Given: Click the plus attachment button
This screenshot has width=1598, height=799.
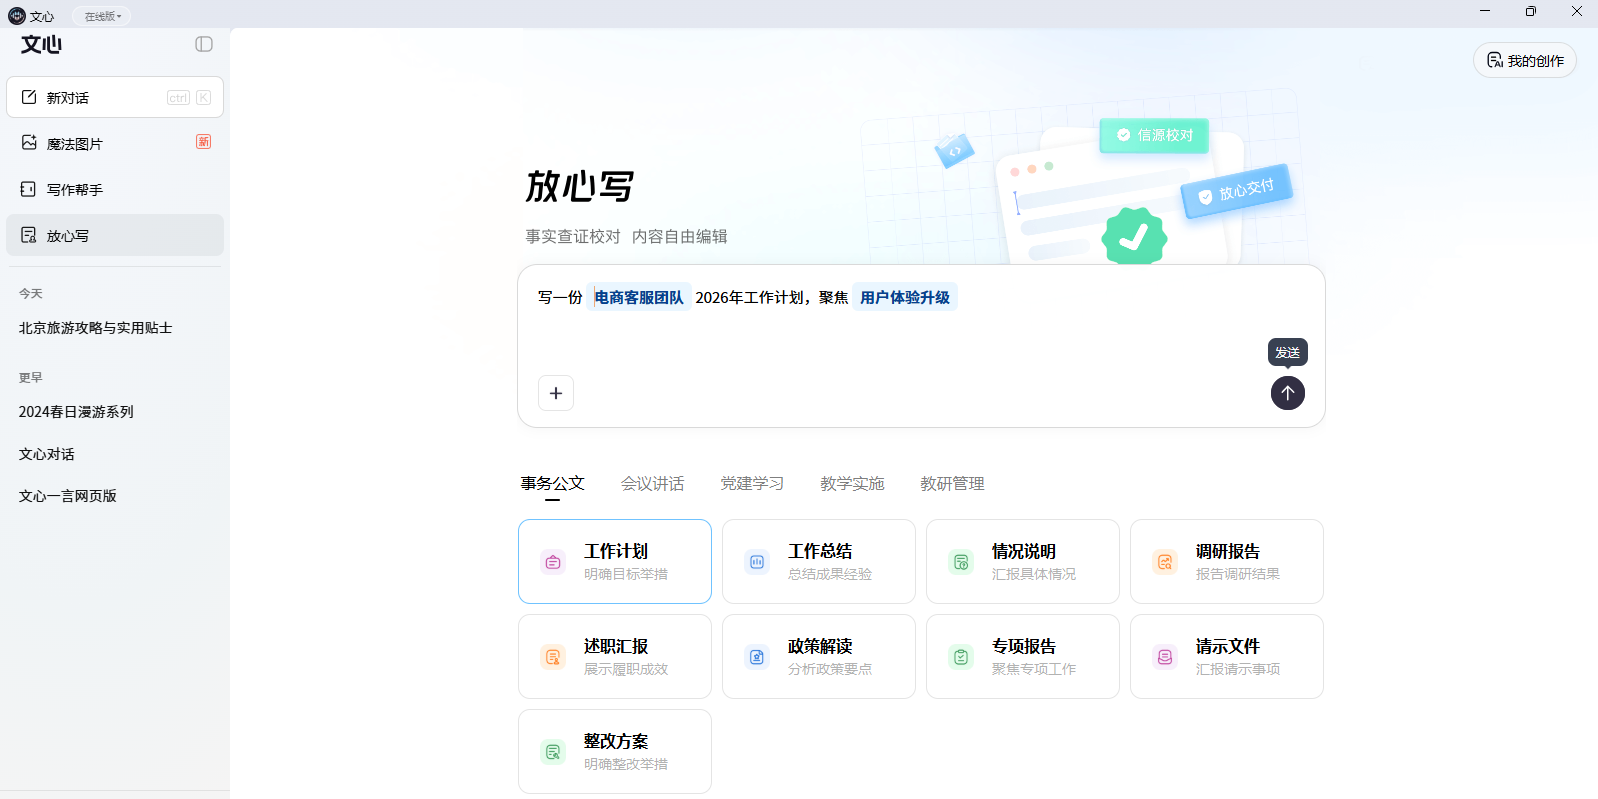Looking at the screenshot, I should (556, 393).
